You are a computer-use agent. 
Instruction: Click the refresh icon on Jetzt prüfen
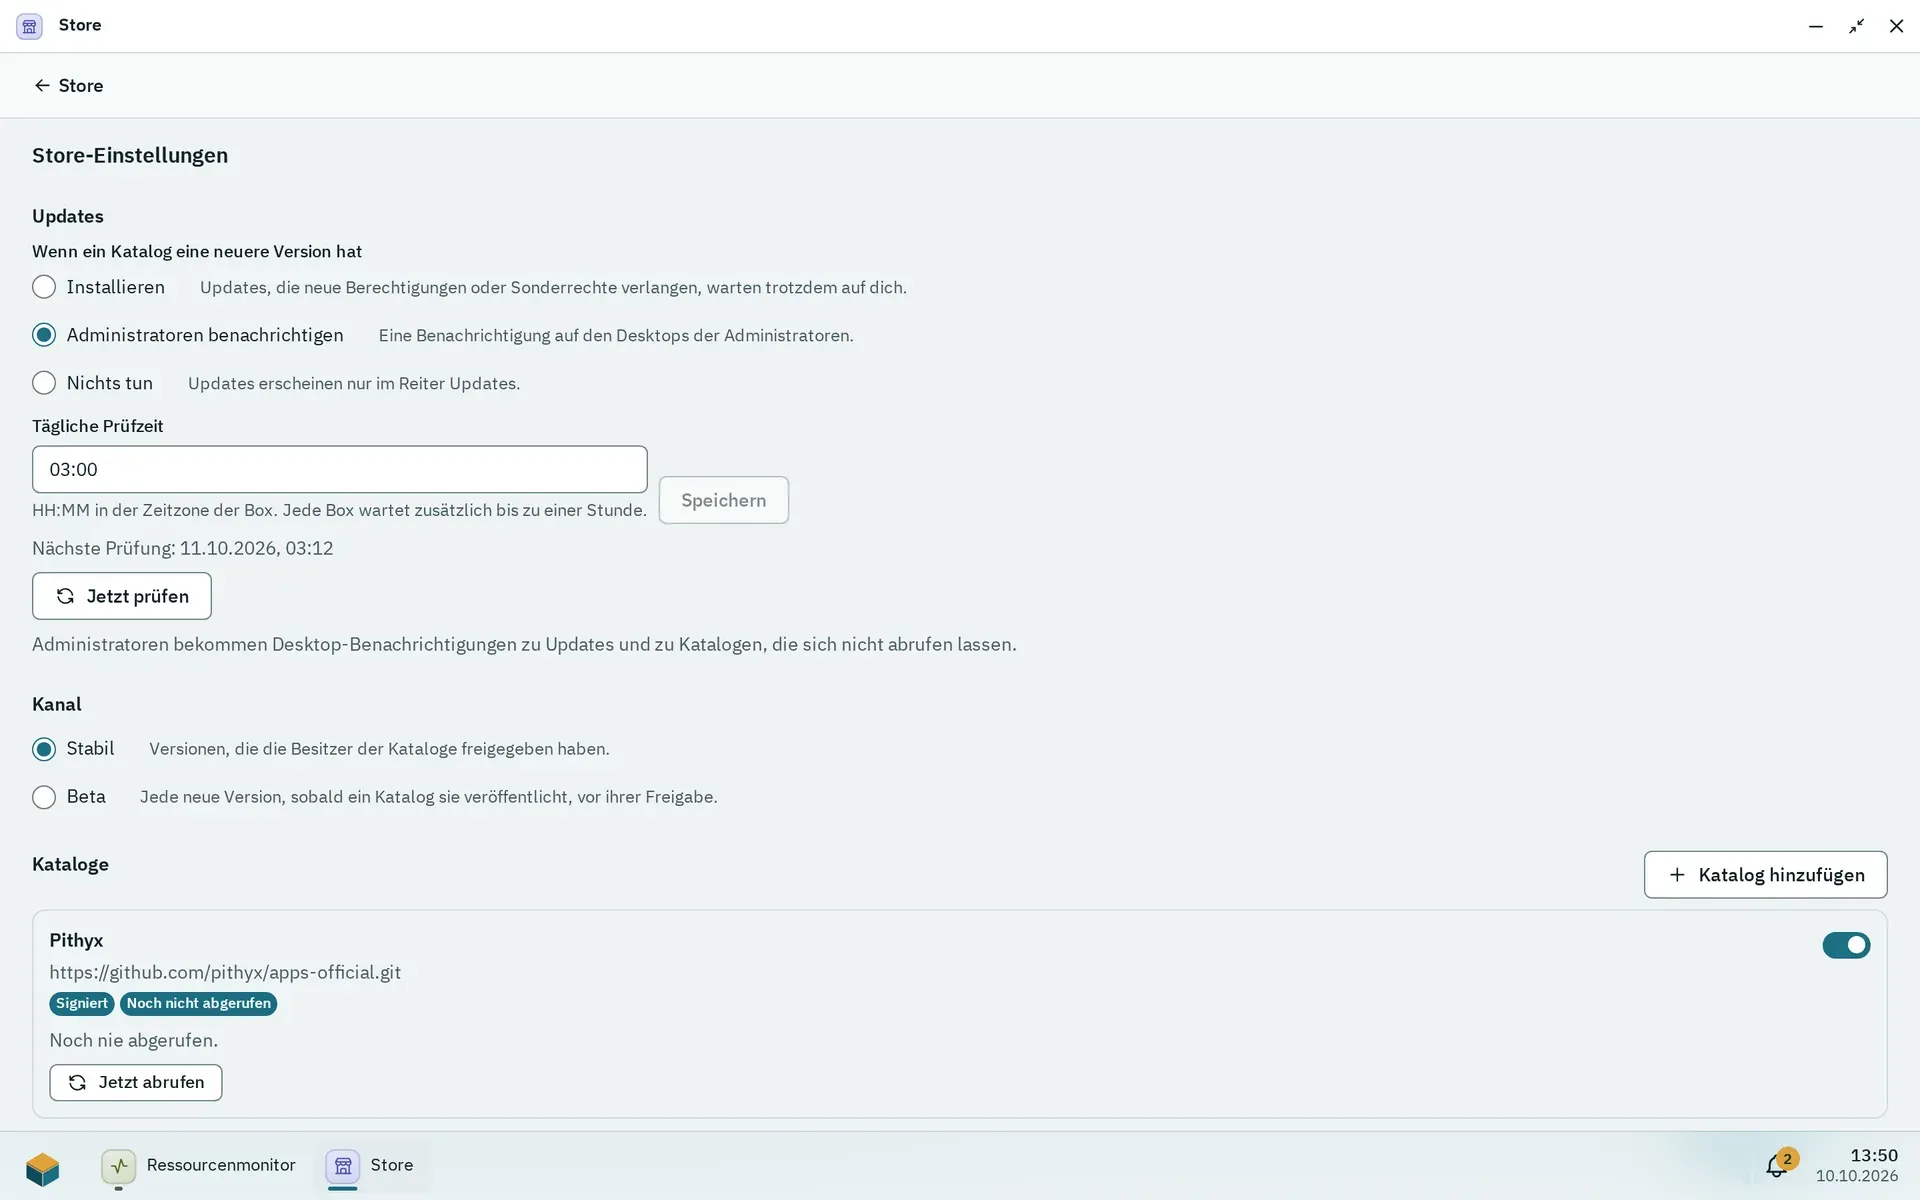click(65, 597)
